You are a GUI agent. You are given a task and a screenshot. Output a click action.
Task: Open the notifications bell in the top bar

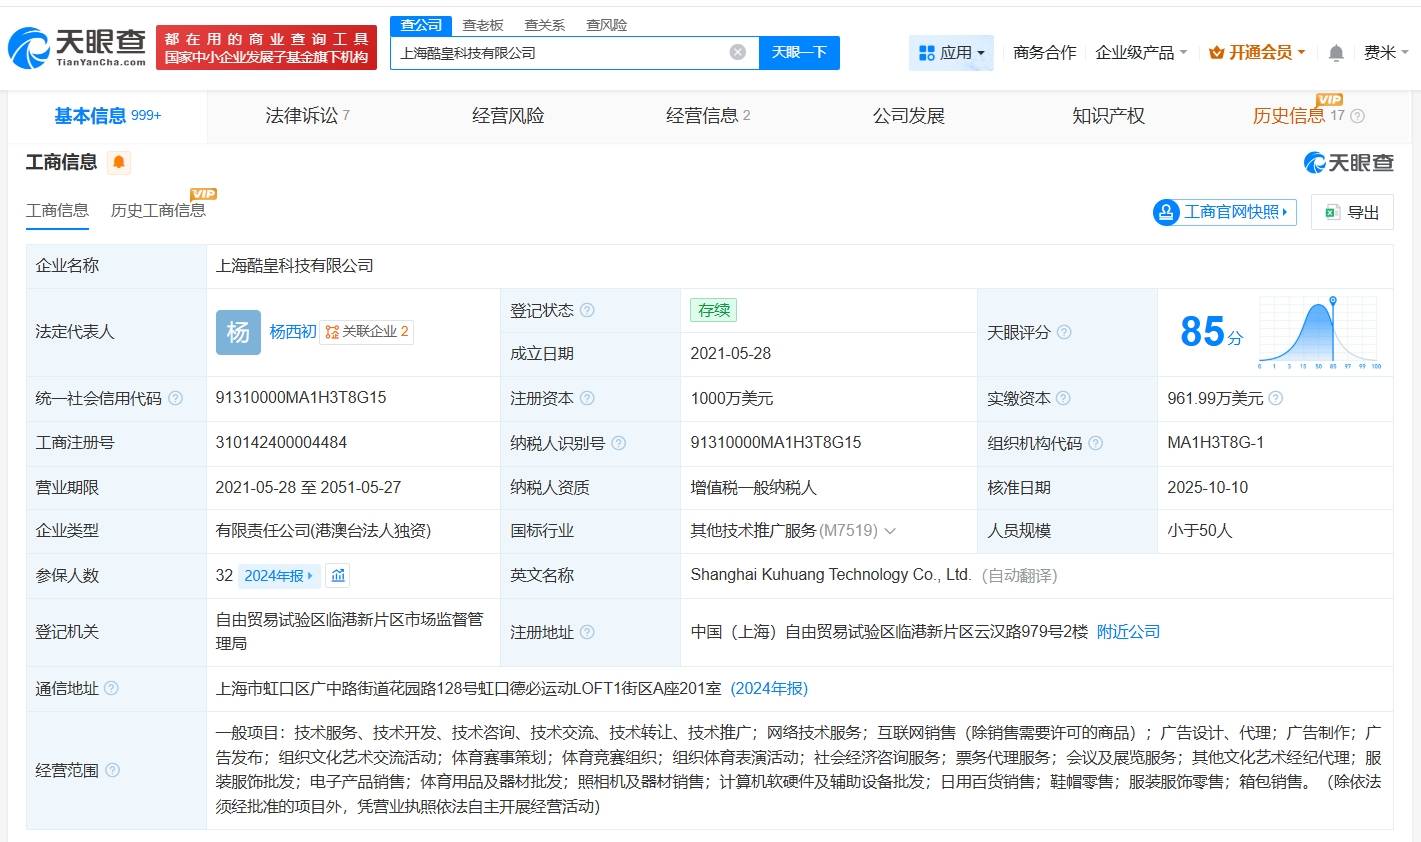(1335, 53)
